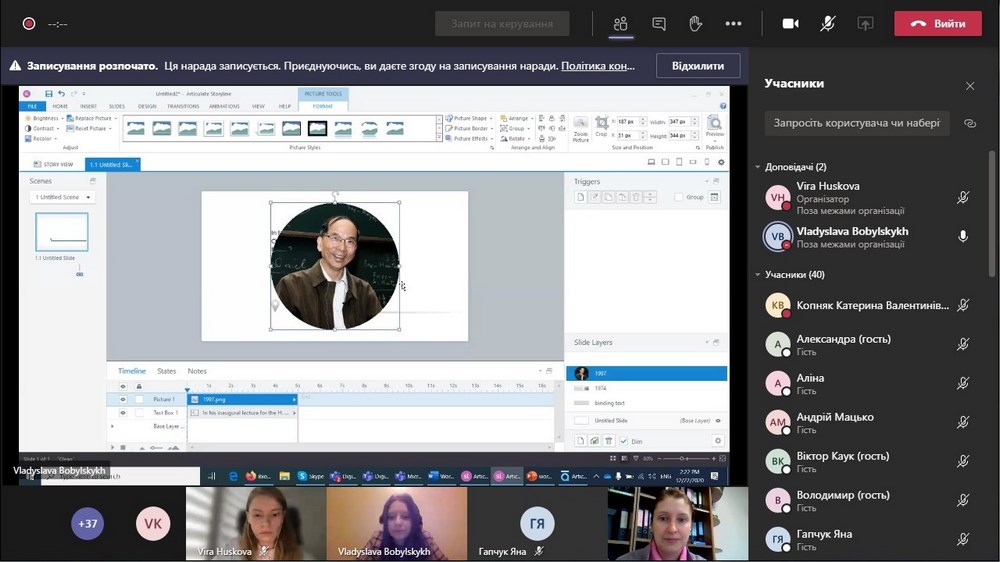Click the invite user search field
The height and width of the screenshot is (562, 1000).
click(856, 123)
